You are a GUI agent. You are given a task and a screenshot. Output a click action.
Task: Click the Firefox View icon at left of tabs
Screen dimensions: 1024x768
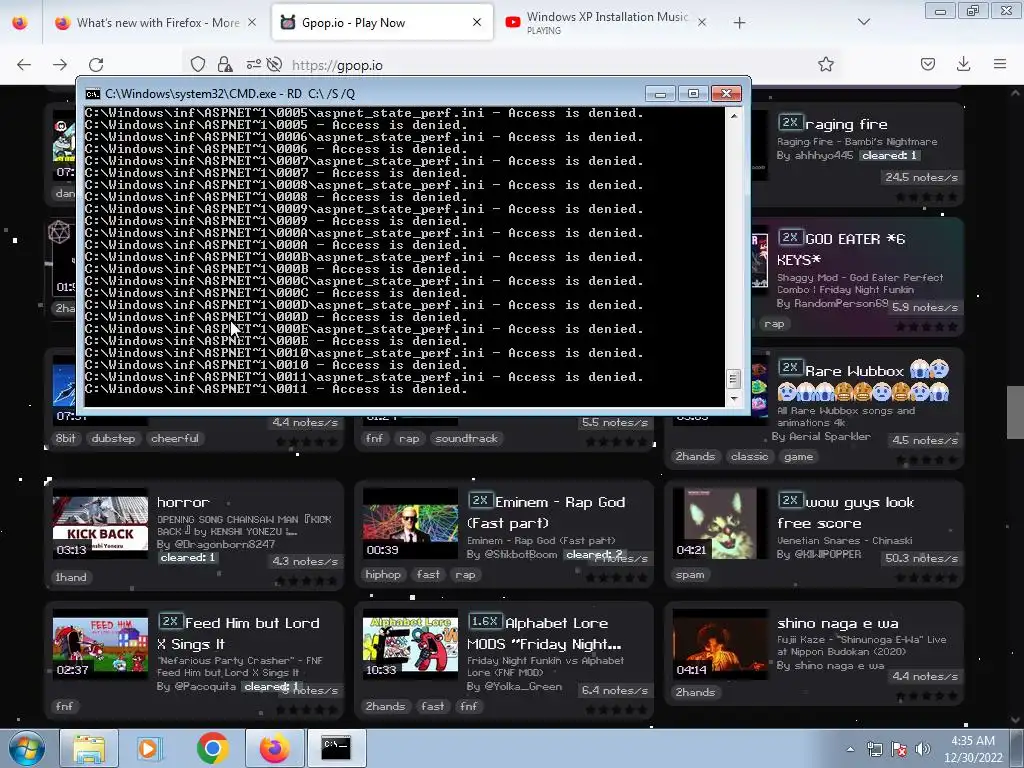(20, 23)
